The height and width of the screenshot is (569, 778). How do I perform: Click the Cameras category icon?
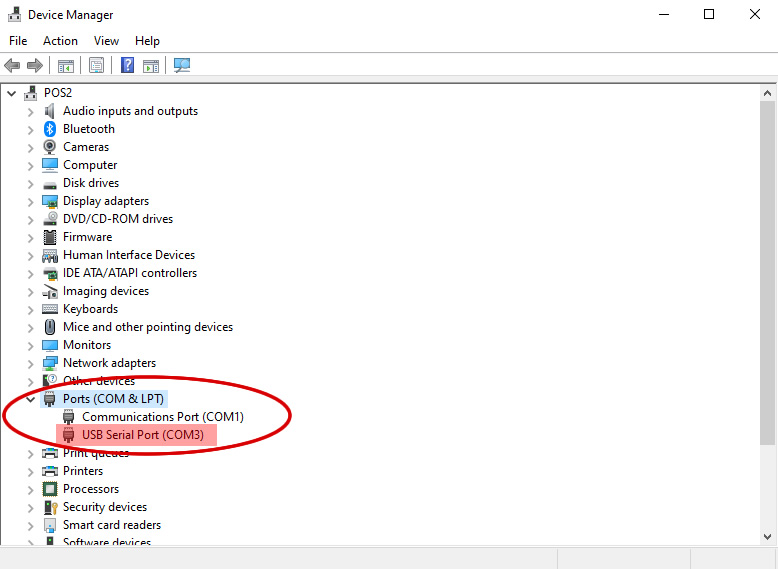coord(50,147)
